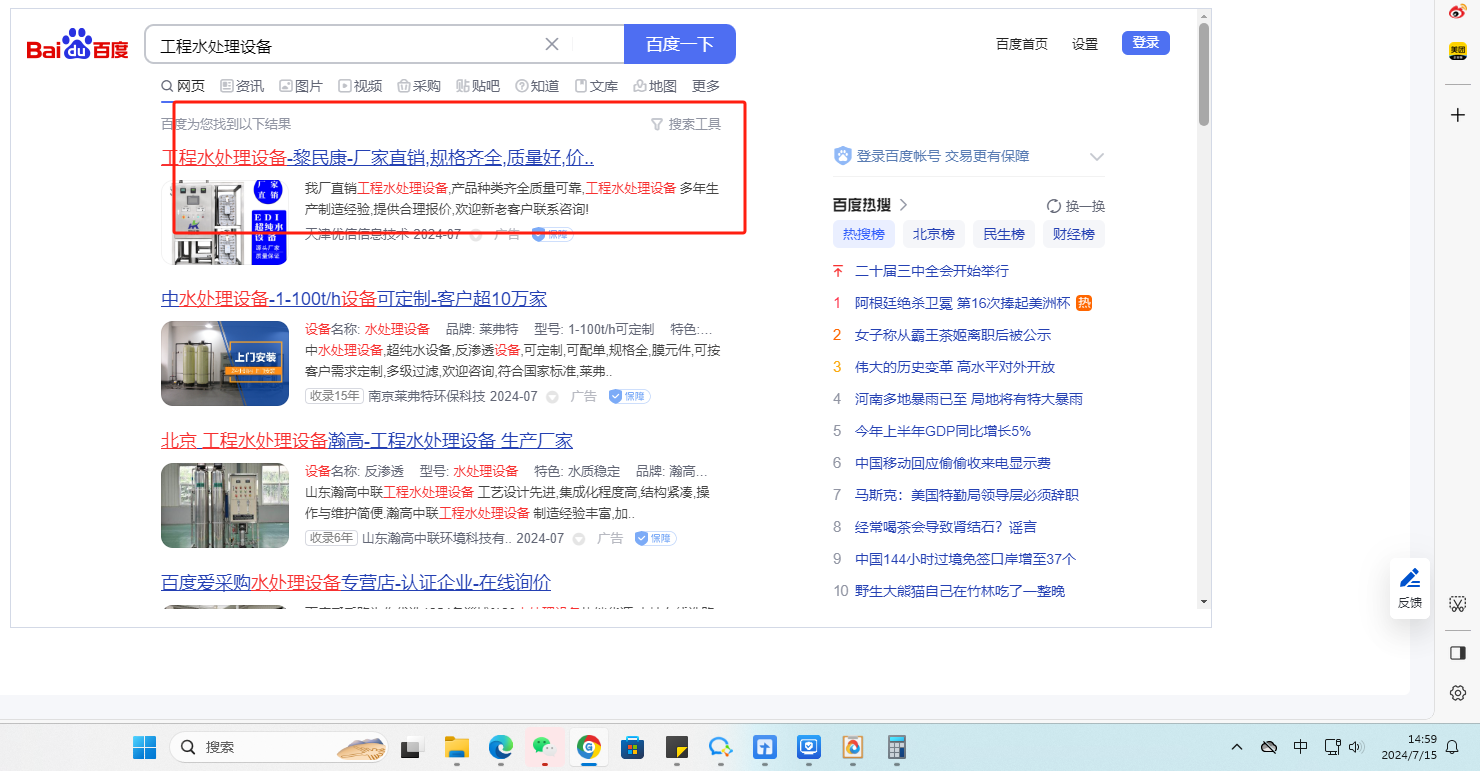Show hidden system tray icons
The width and height of the screenshot is (1480, 771).
coord(1237,747)
